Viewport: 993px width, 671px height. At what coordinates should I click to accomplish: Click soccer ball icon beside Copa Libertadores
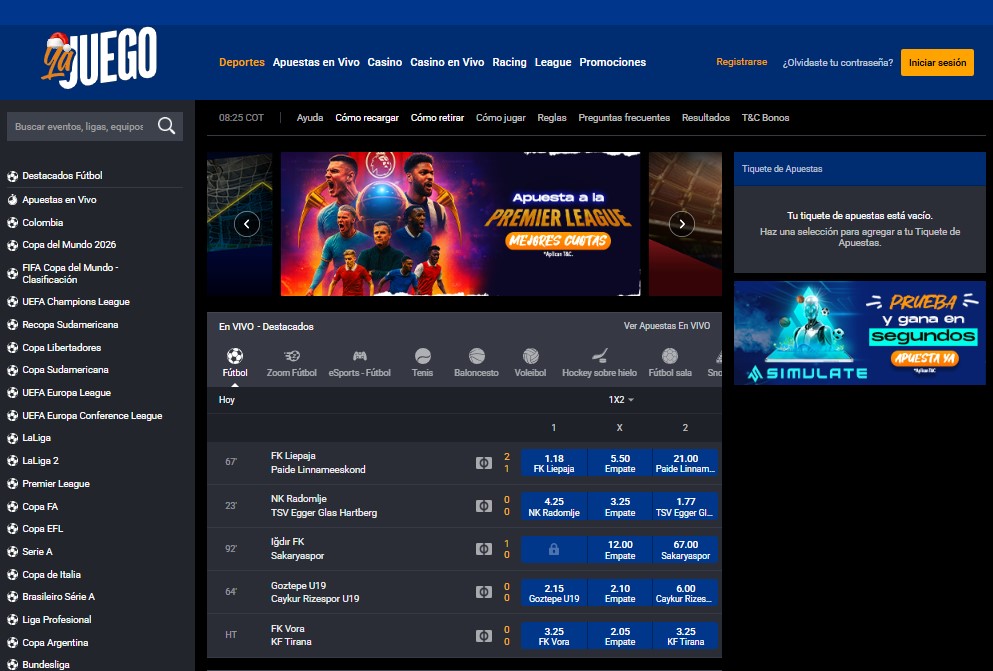(x=12, y=348)
